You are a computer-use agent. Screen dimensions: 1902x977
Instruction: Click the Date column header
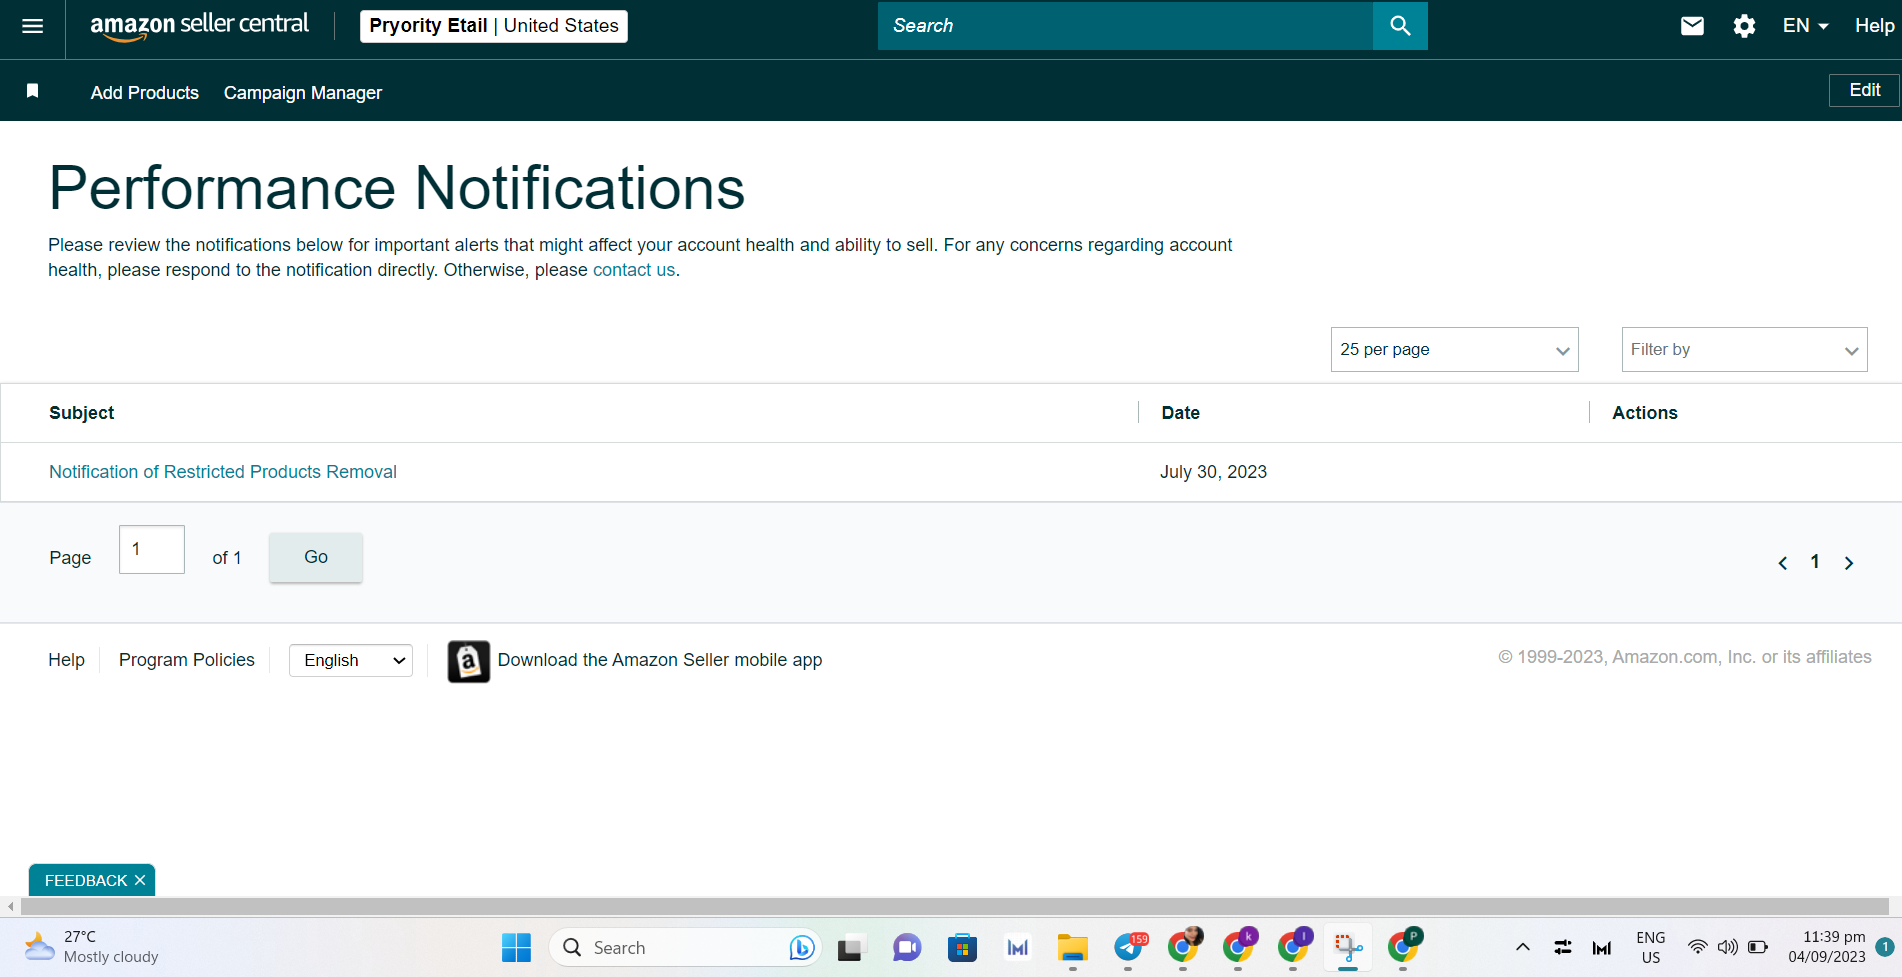tap(1180, 413)
